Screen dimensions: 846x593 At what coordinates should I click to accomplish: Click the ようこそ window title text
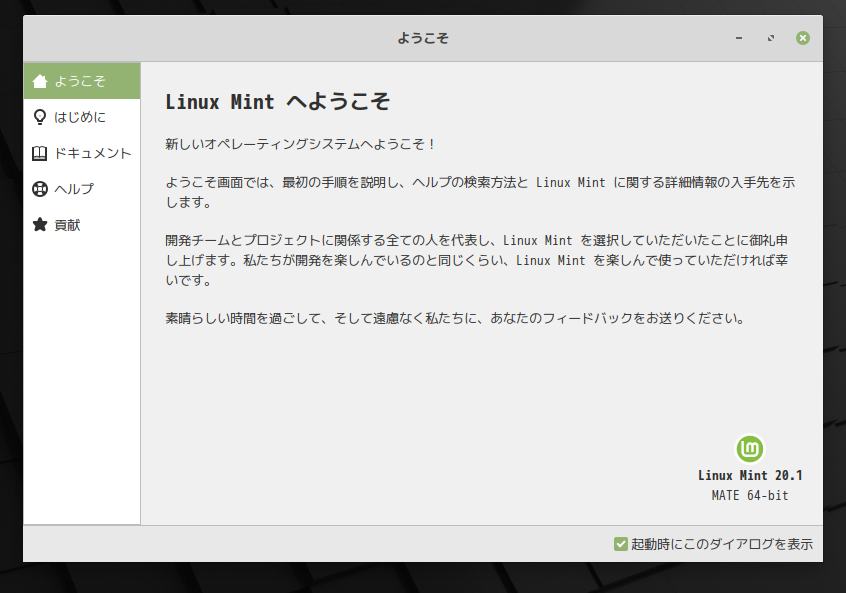pyautogui.click(x=423, y=38)
